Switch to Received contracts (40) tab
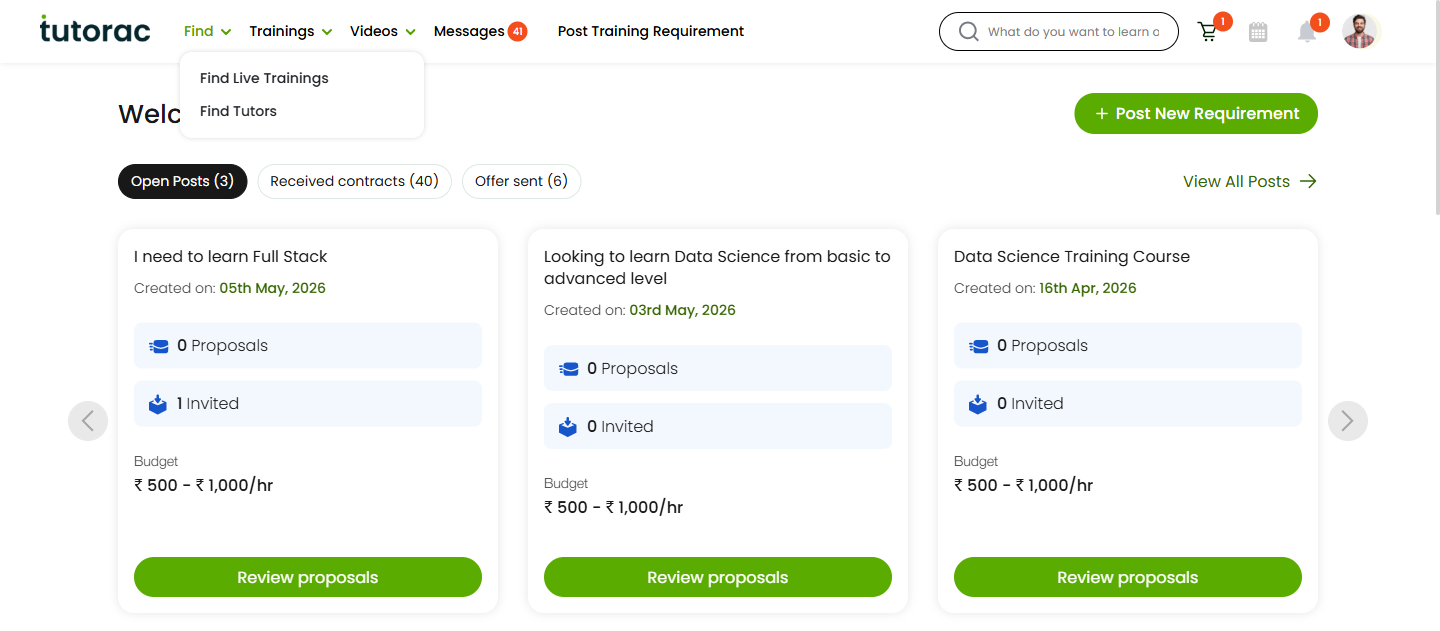The image size is (1440, 631). 355,181
